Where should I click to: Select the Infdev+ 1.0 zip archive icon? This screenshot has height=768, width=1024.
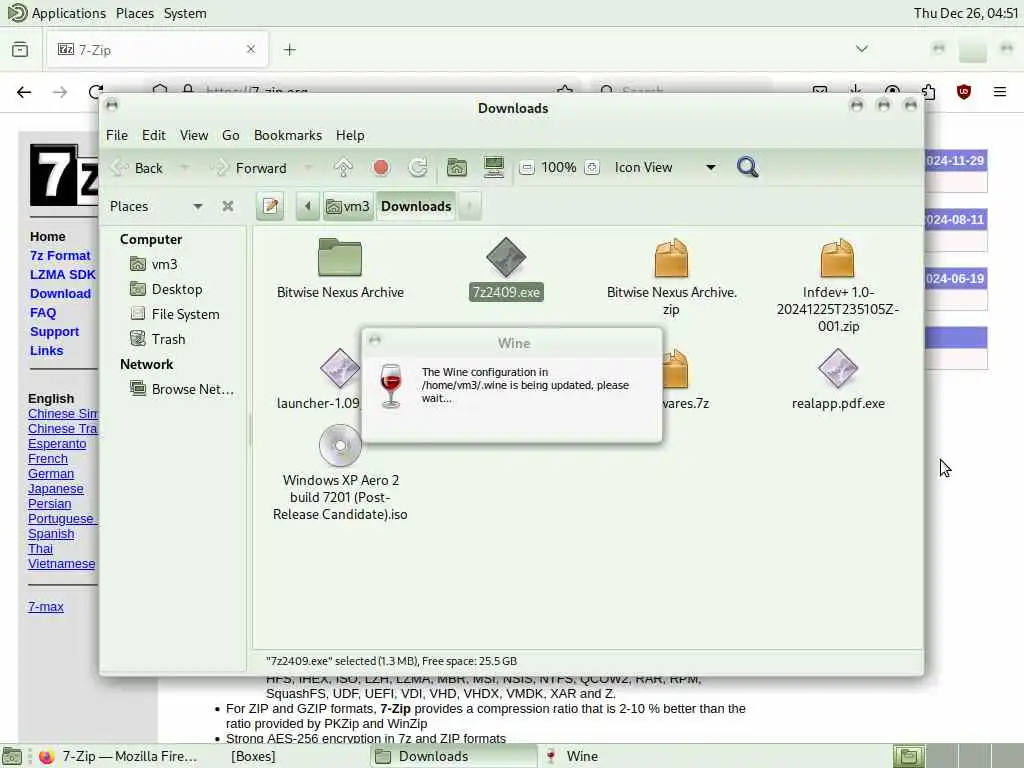click(837, 257)
